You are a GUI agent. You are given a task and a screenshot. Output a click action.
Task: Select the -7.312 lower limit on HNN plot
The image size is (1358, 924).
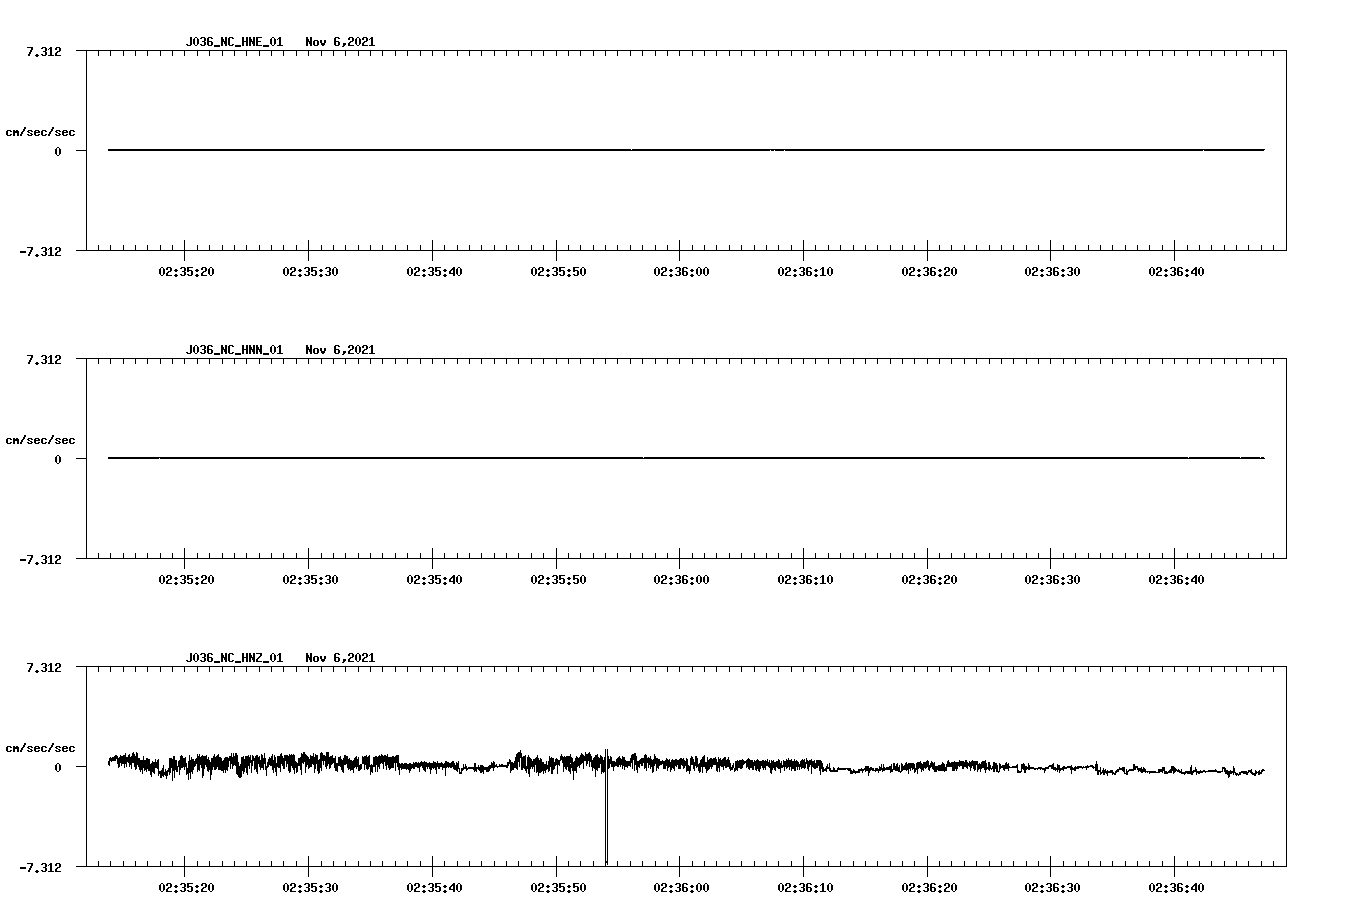[39, 559]
